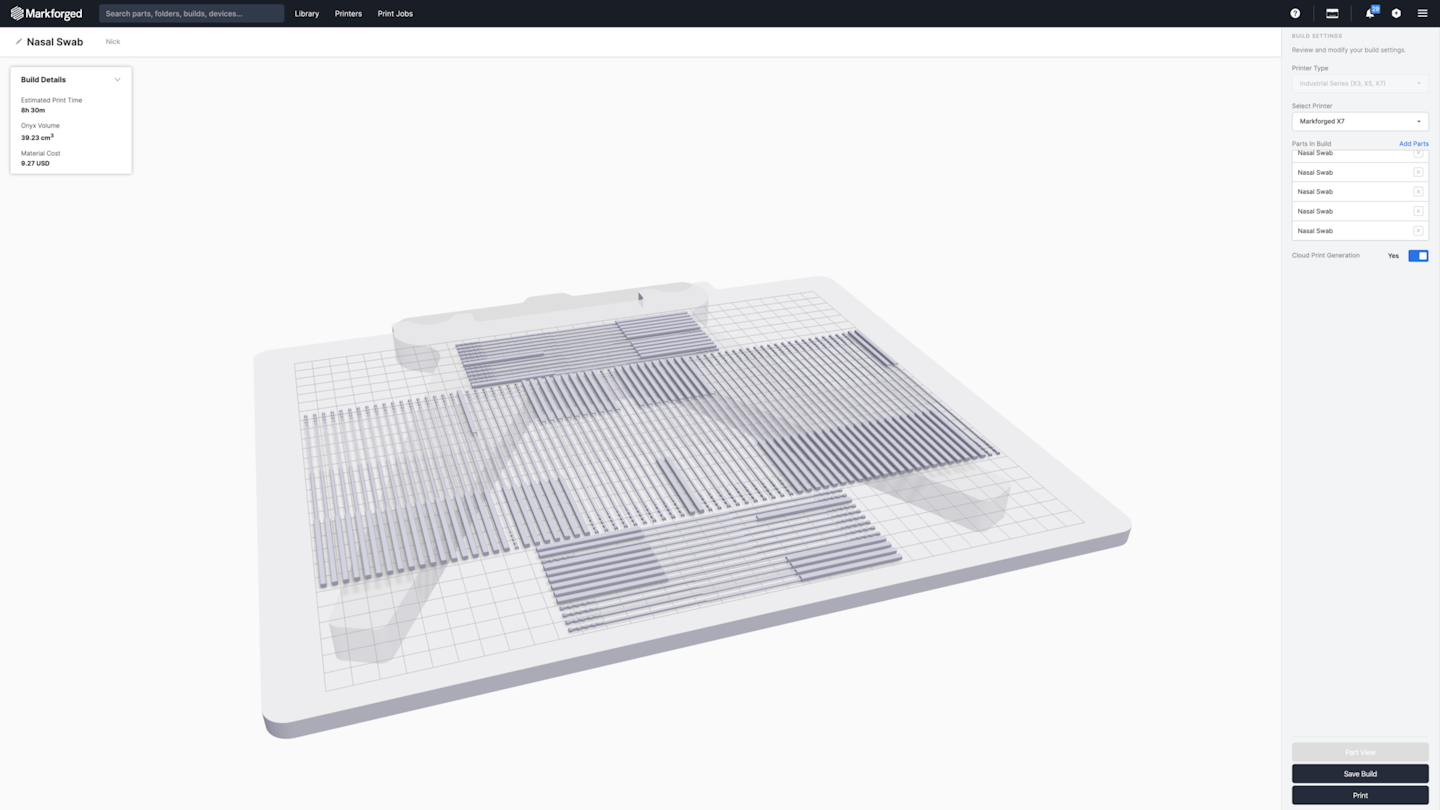Collapse the Build Details panel
This screenshot has width=1440, height=810.
point(117,79)
